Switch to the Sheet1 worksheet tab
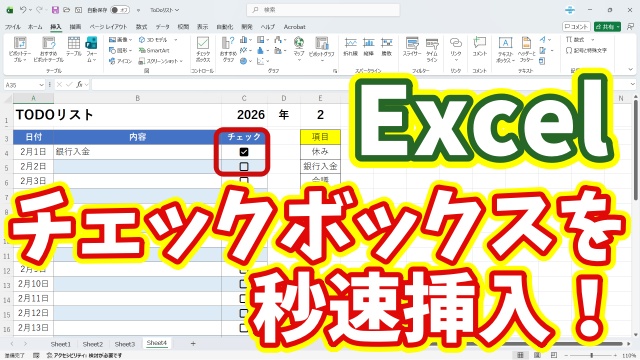This screenshot has height=360, width=640. coord(60,344)
